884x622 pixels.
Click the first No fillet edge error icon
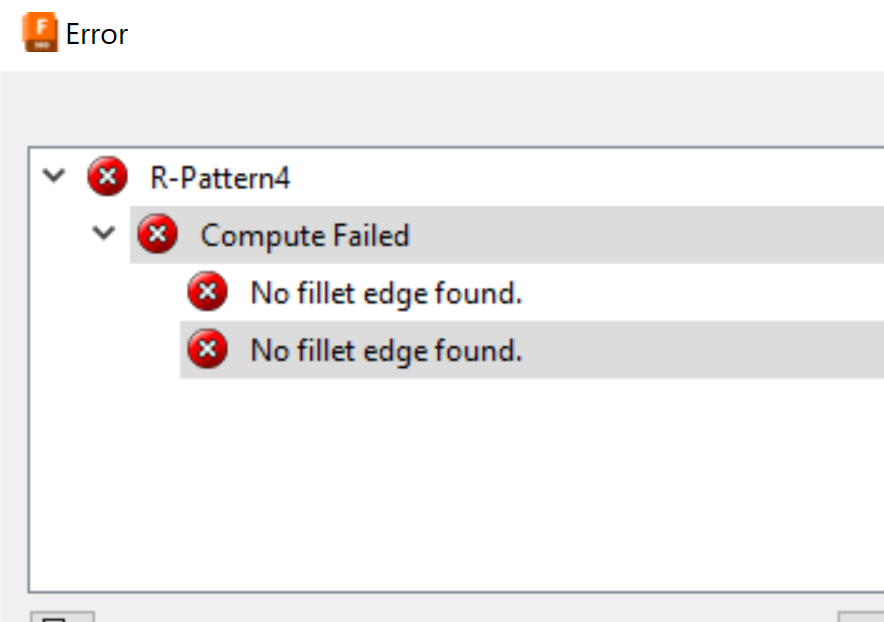pyautogui.click(x=207, y=293)
